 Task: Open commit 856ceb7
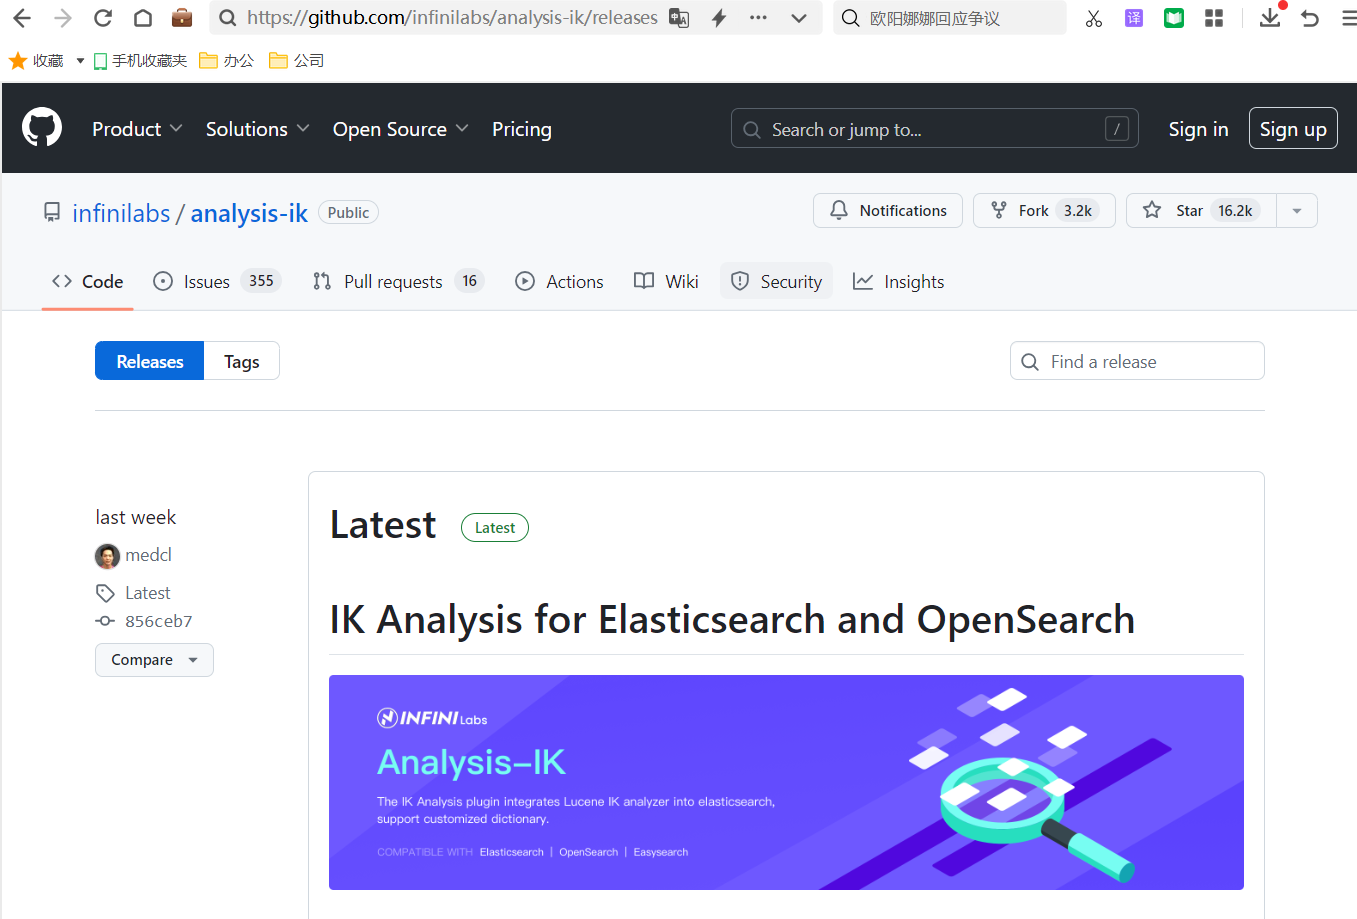pyautogui.click(x=158, y=621)
